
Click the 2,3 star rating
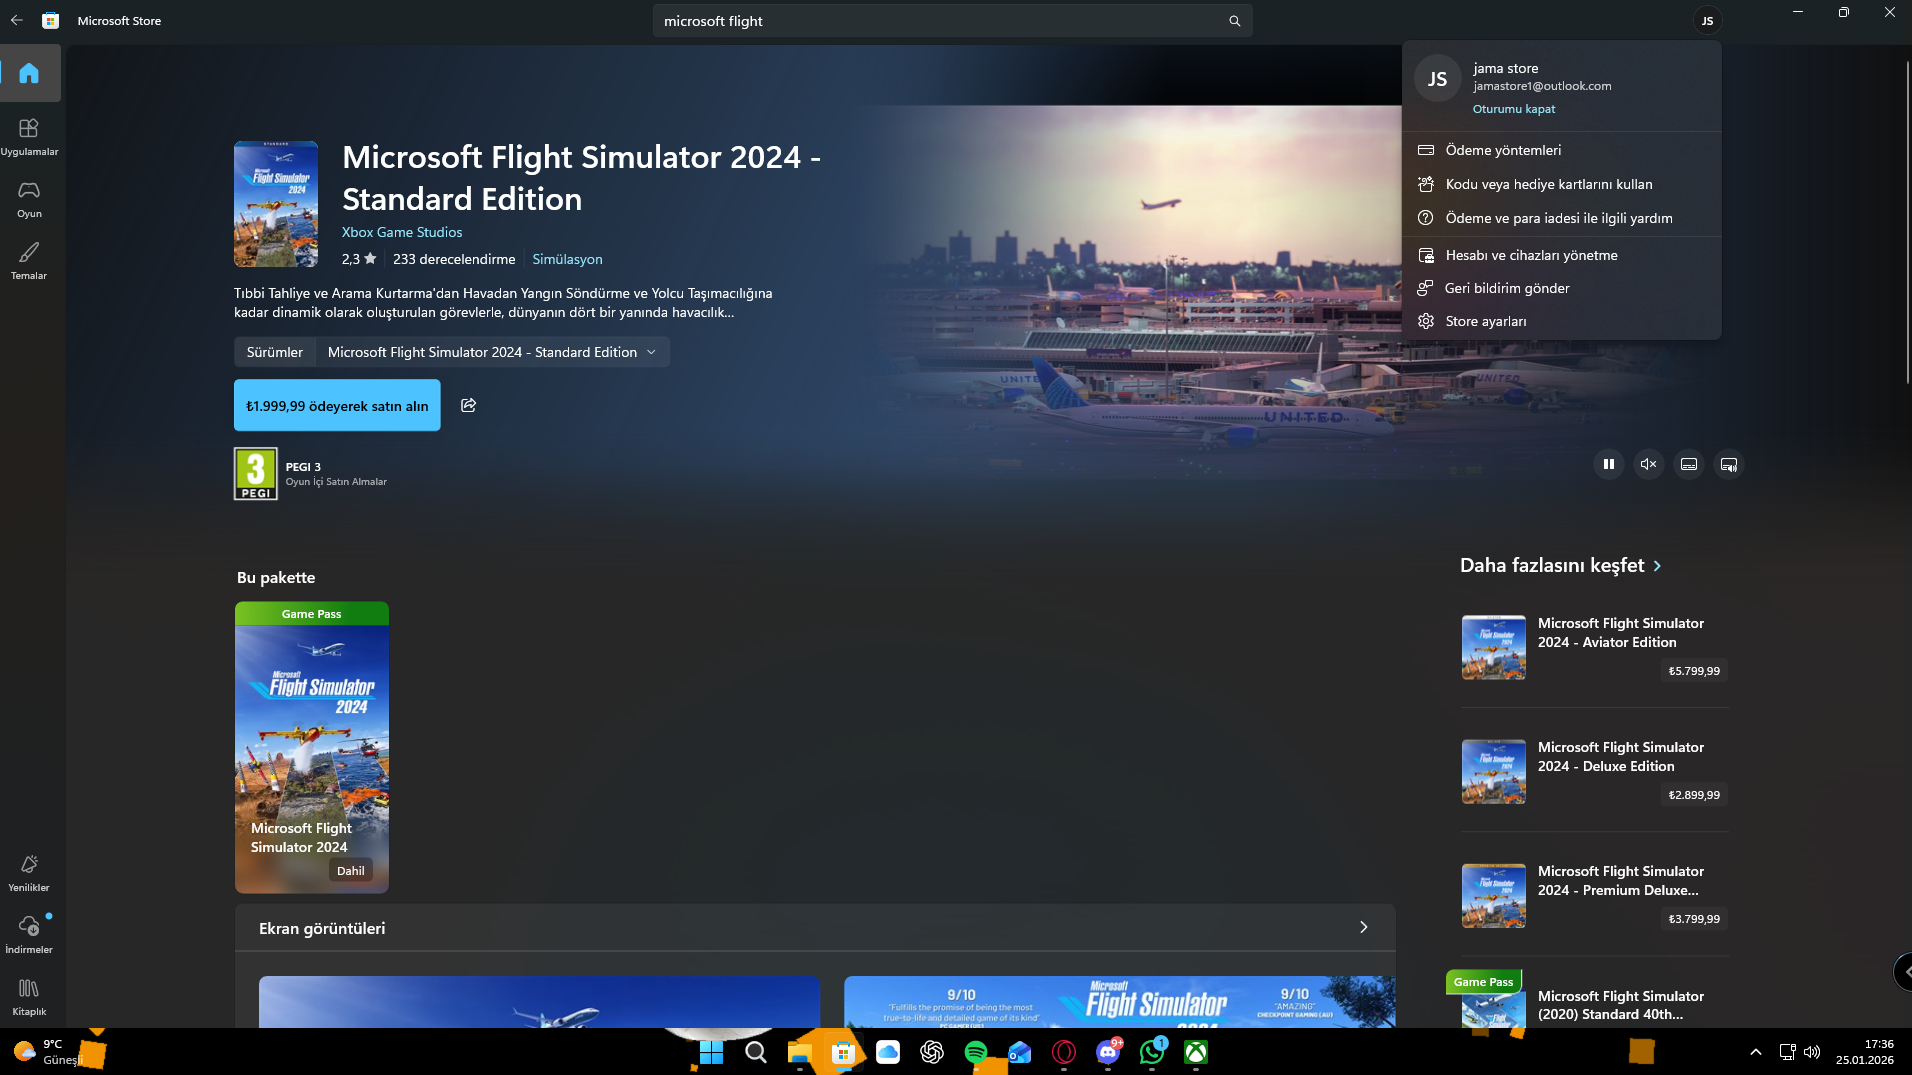tap(359, 259)
